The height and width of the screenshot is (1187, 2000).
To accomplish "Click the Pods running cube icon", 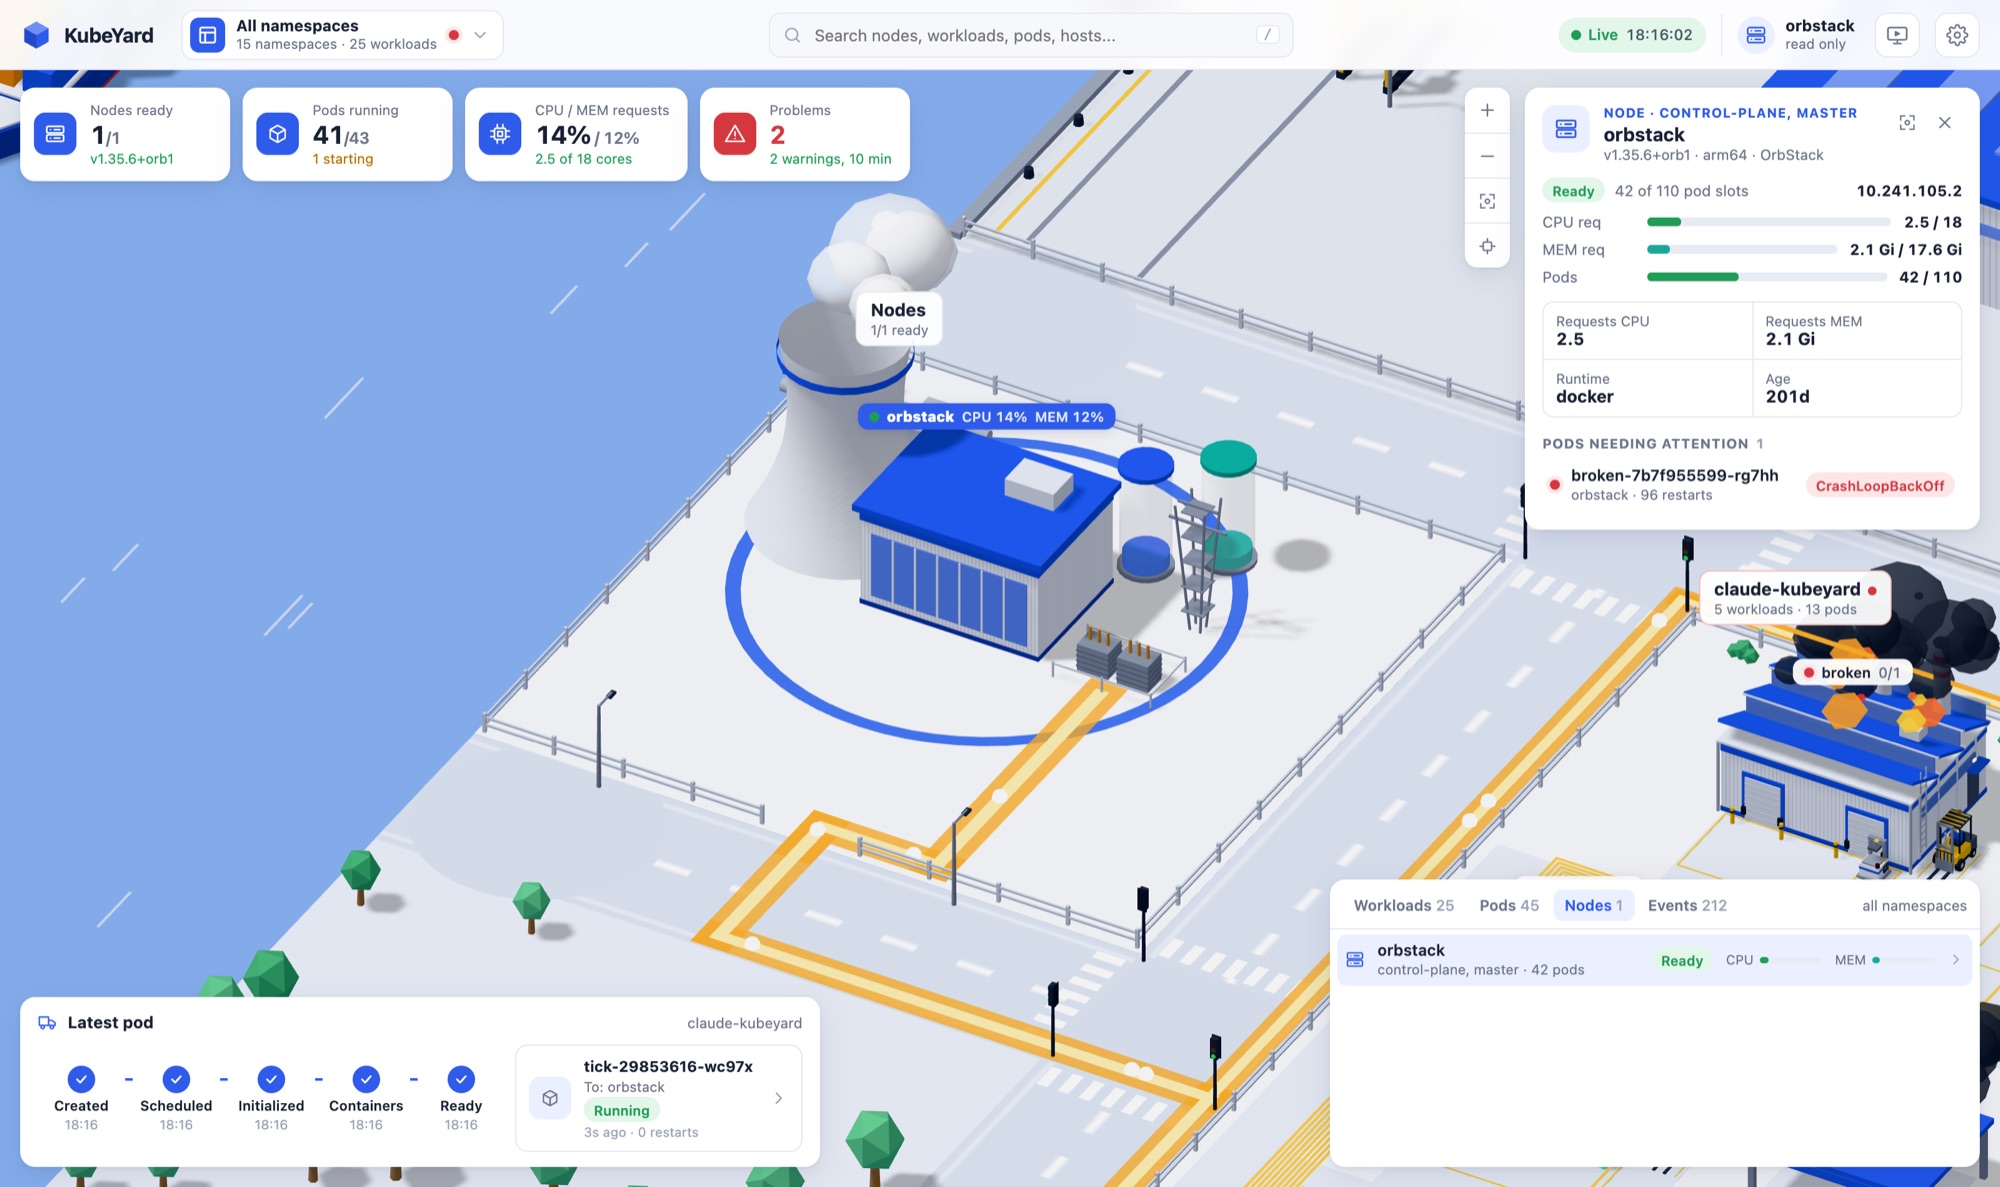I will tap(277, 134).
